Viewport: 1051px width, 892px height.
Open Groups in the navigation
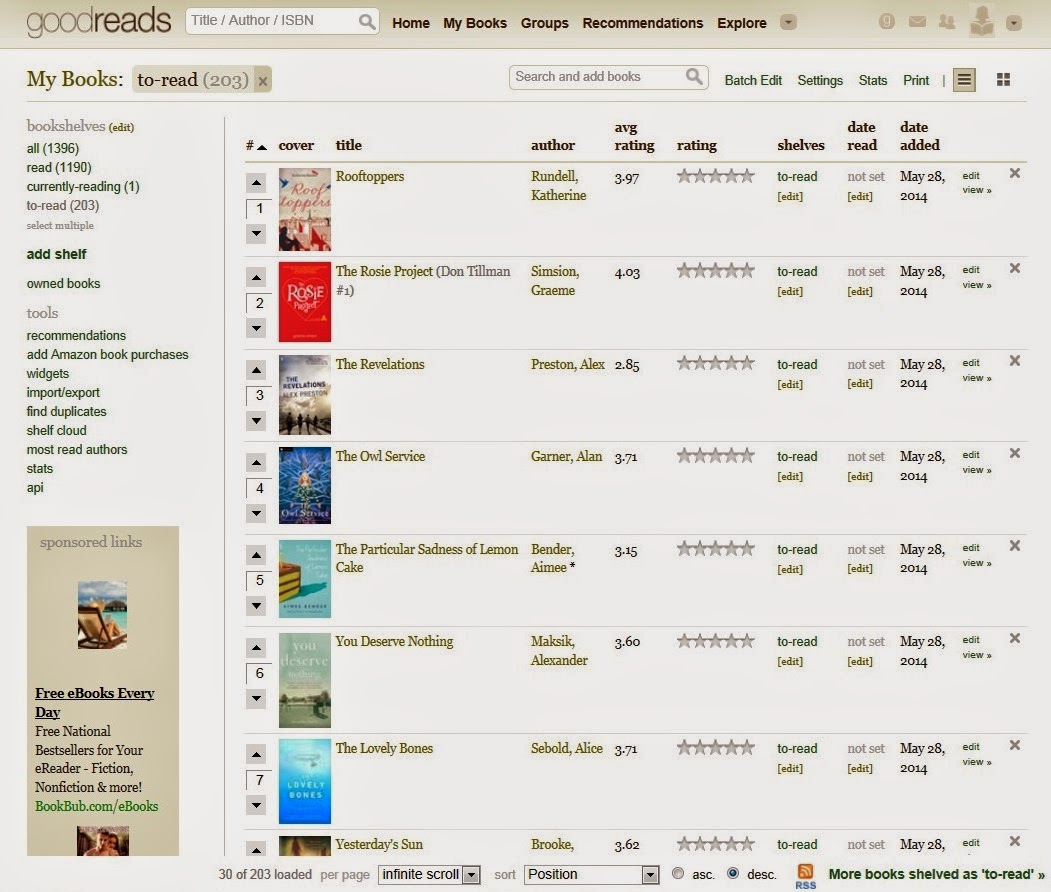click(544, 23)
